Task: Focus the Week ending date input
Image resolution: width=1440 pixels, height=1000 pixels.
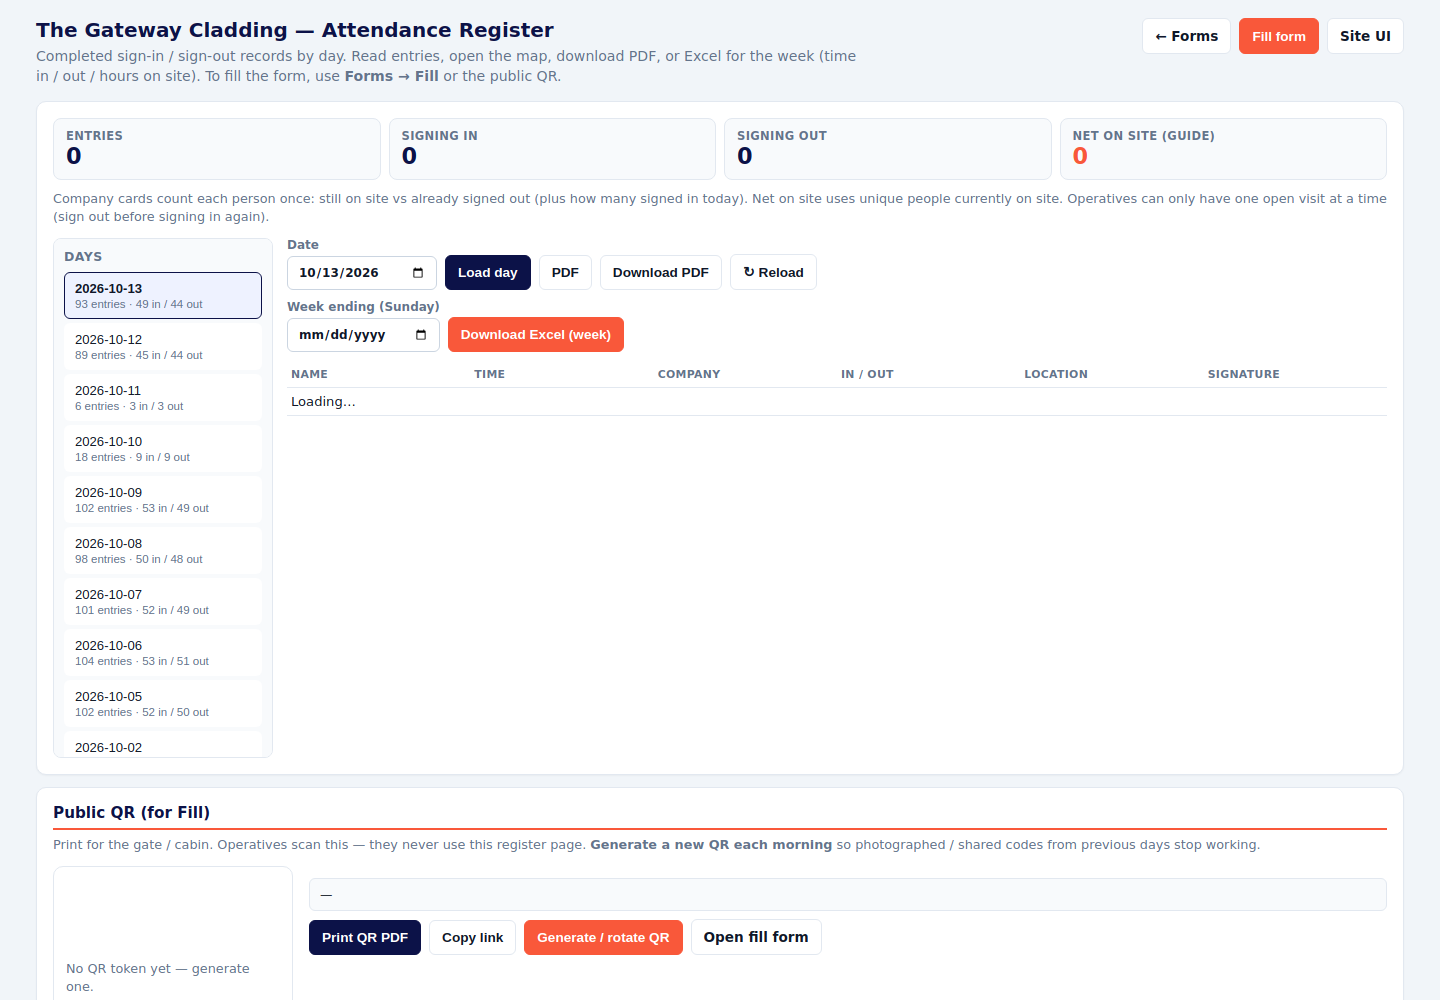Action: pyautogui.click(x=363, y=335)
